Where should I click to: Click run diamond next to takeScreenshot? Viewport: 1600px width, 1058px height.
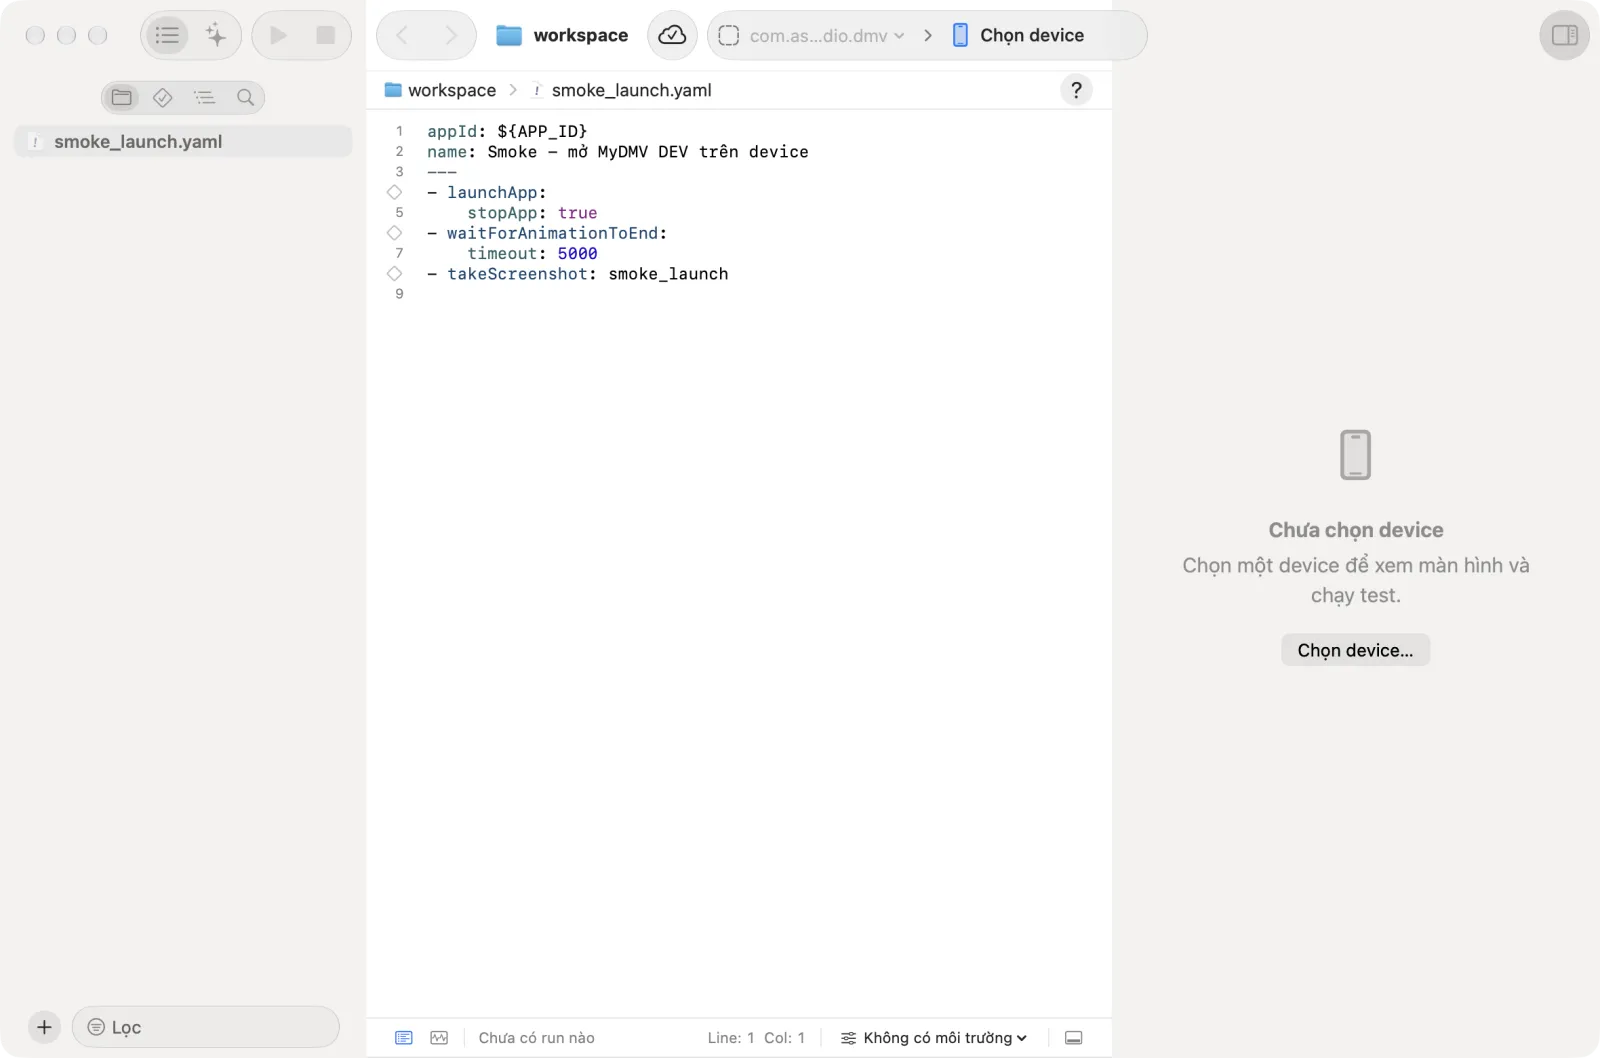click(394, 274)
